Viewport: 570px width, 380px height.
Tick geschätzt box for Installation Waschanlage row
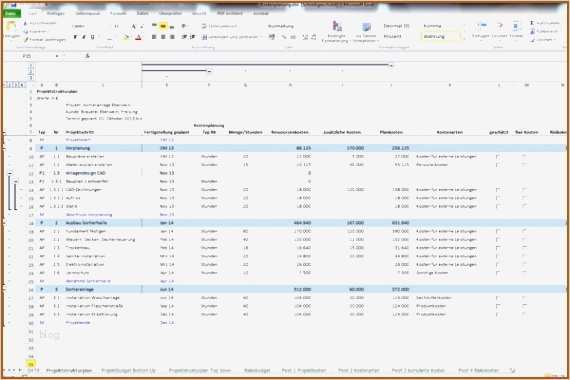[x=498, y=298]
